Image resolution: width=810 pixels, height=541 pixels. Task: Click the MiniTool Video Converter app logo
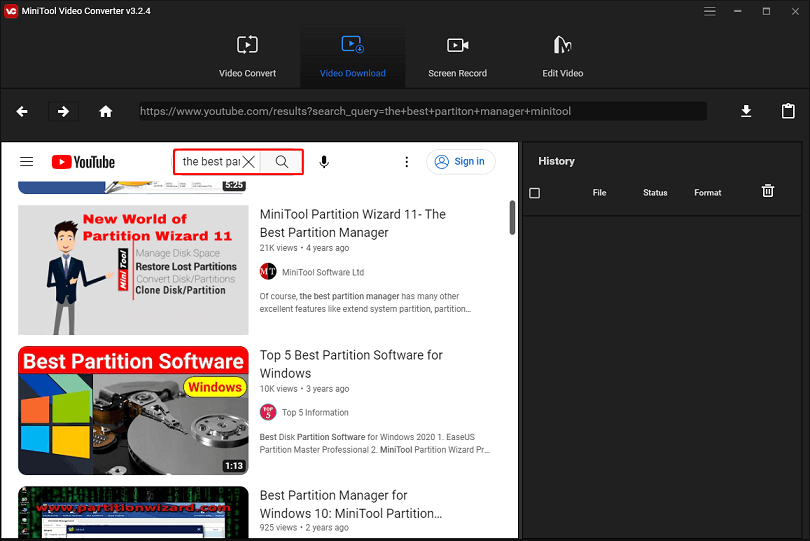pos(10,11)
